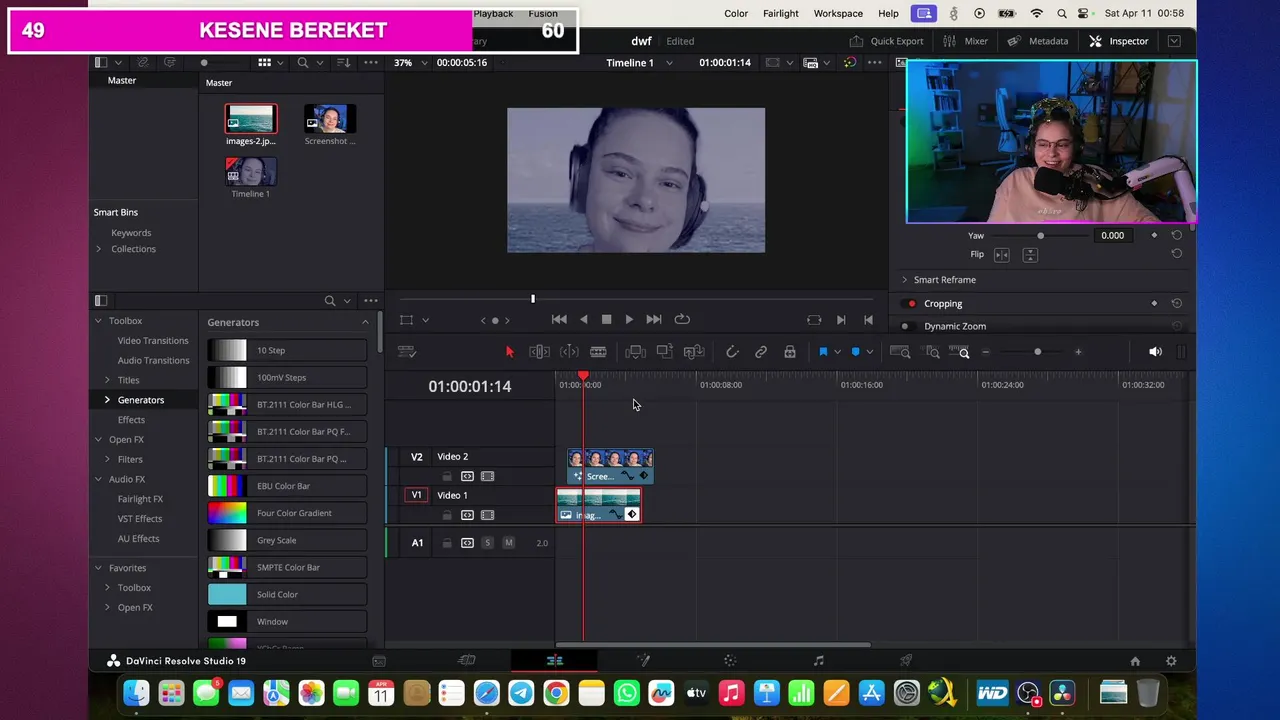
Task: Click the Replace Clip toolbar icon
Action: 694,352
